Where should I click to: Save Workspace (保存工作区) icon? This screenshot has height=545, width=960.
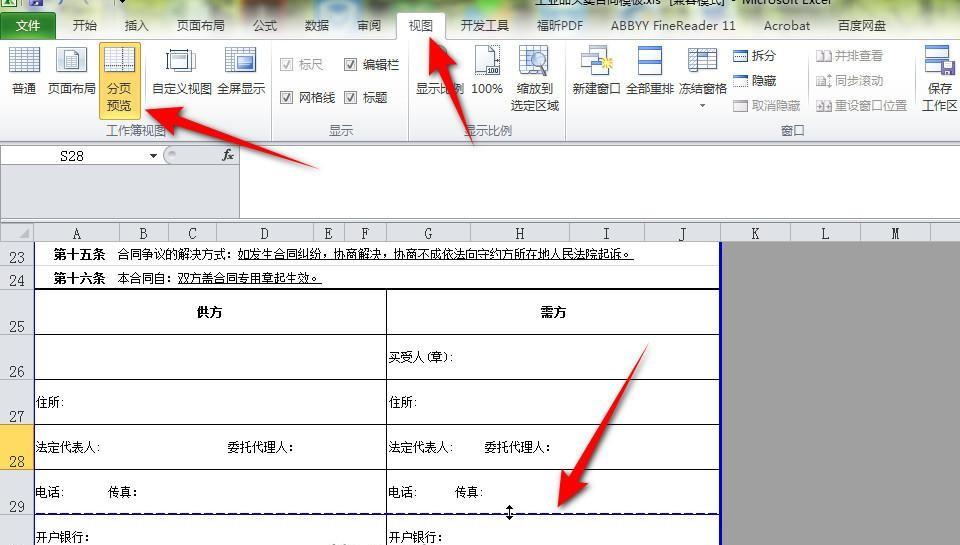click(940, 60)
